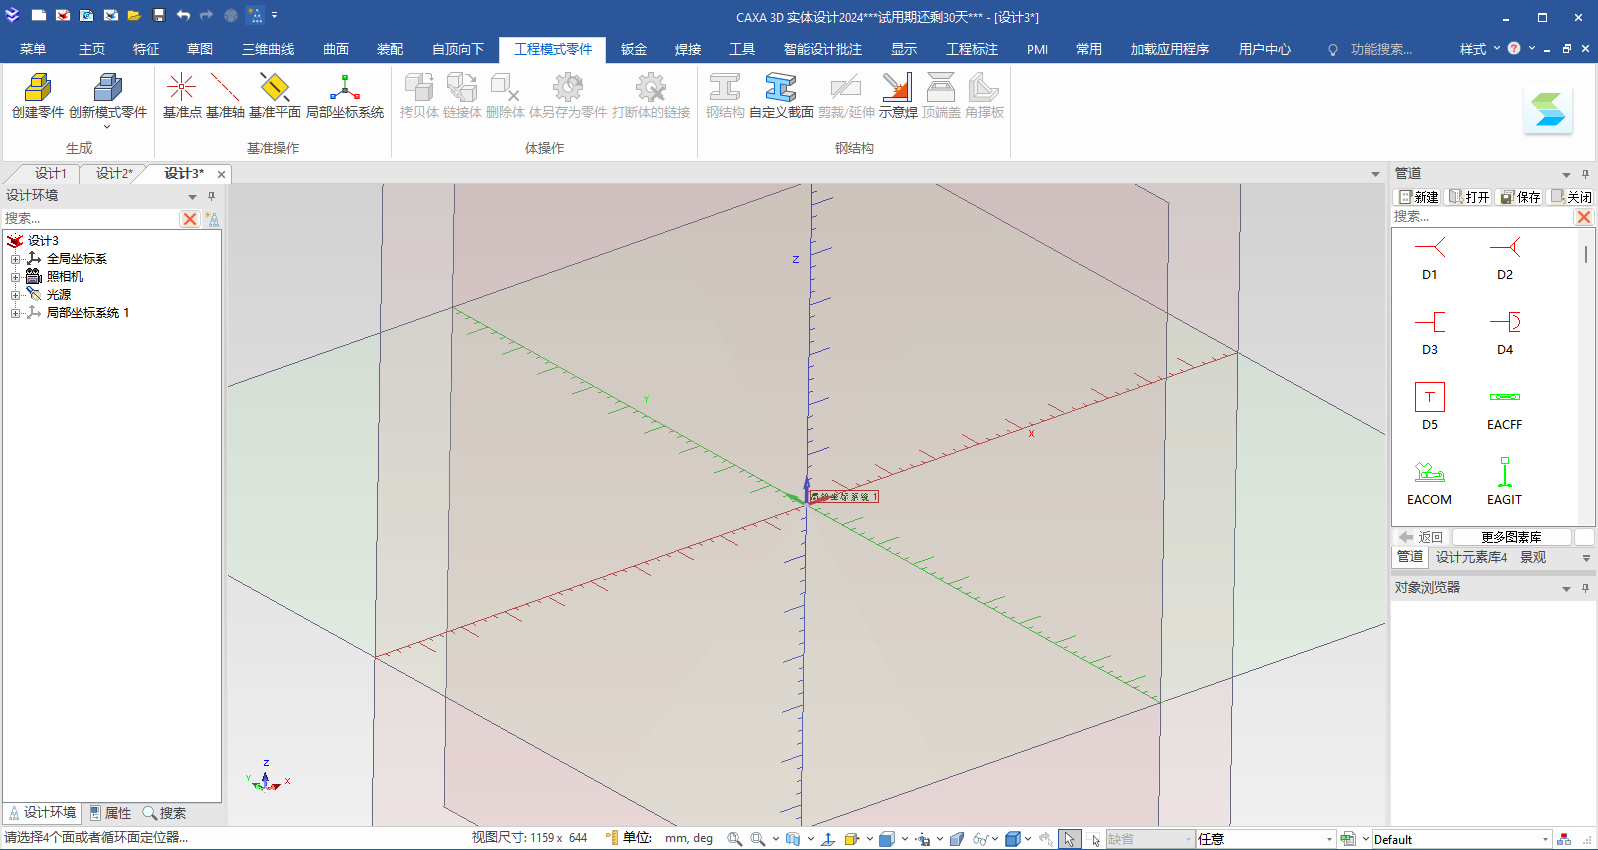Select the 基准轴 datum axis tool

coord(225,89)
